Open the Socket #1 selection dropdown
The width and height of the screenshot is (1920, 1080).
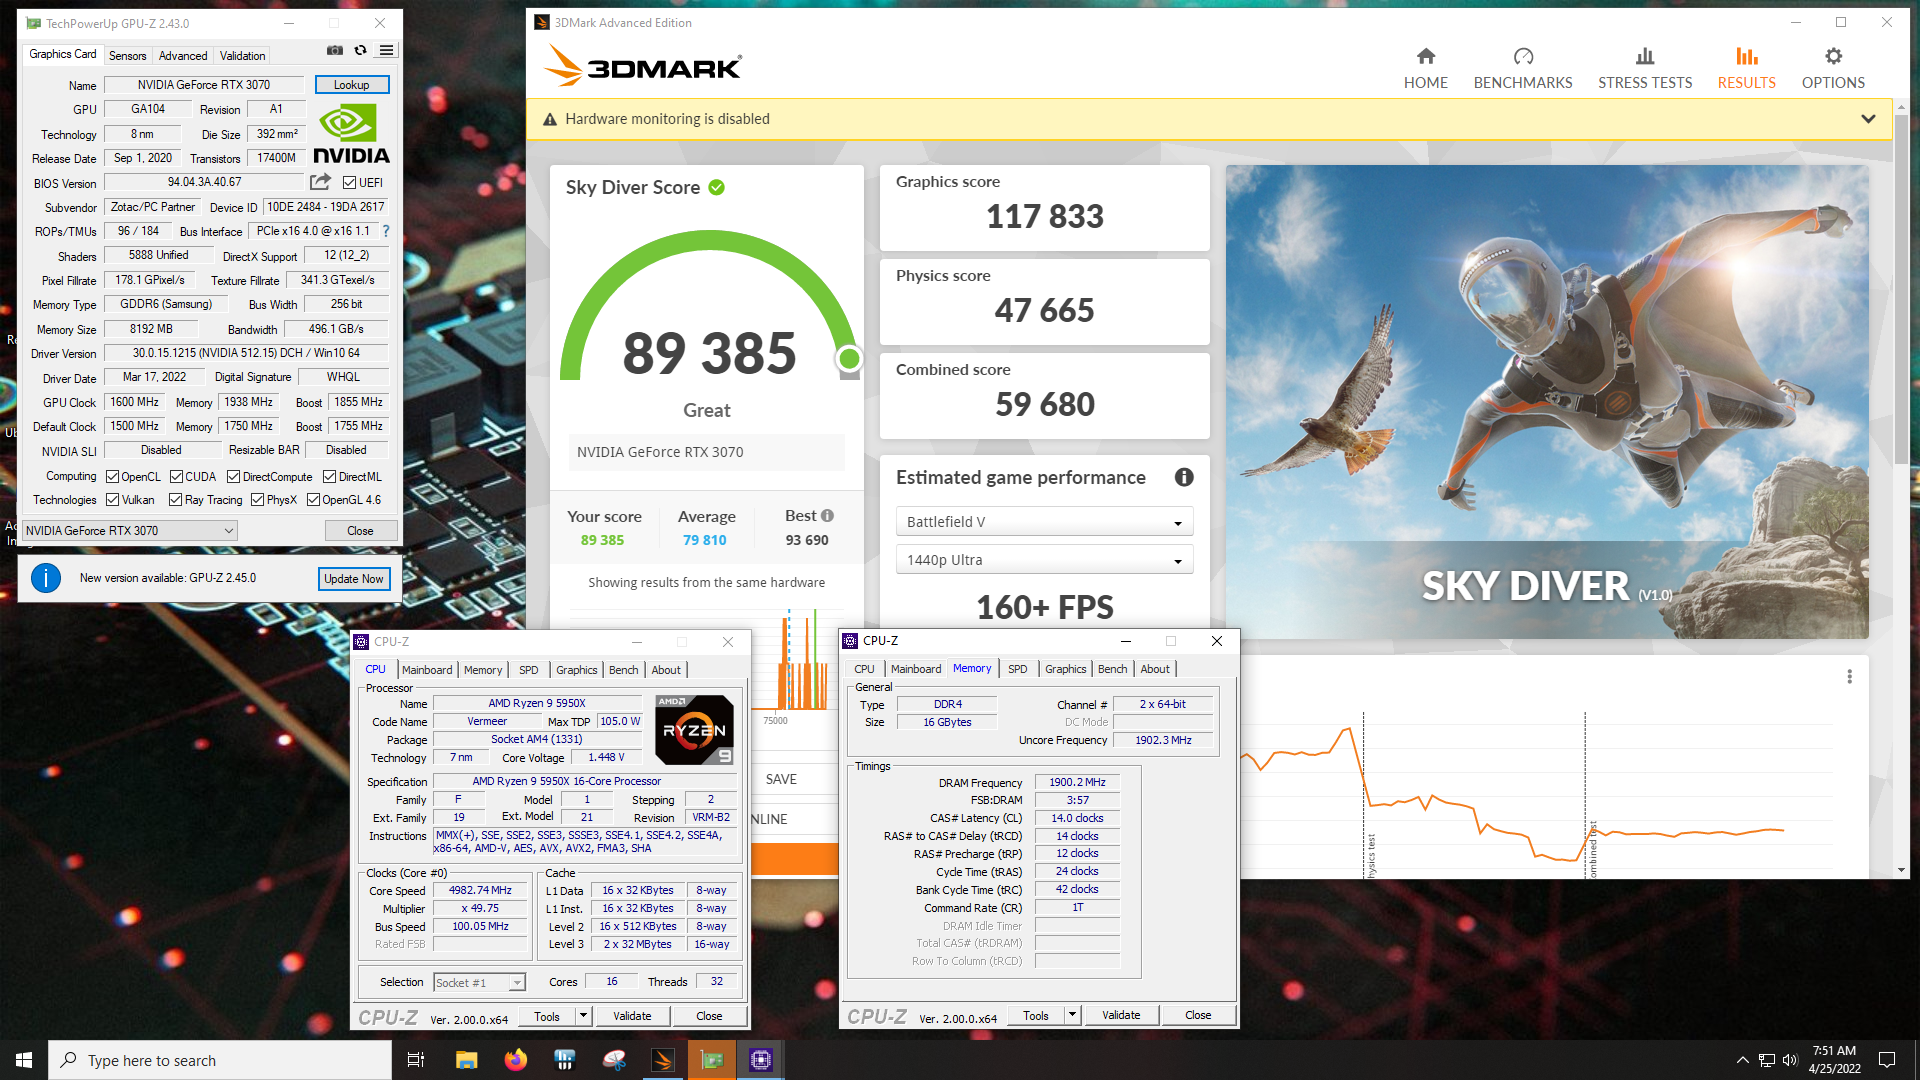[x=479, y=983]
